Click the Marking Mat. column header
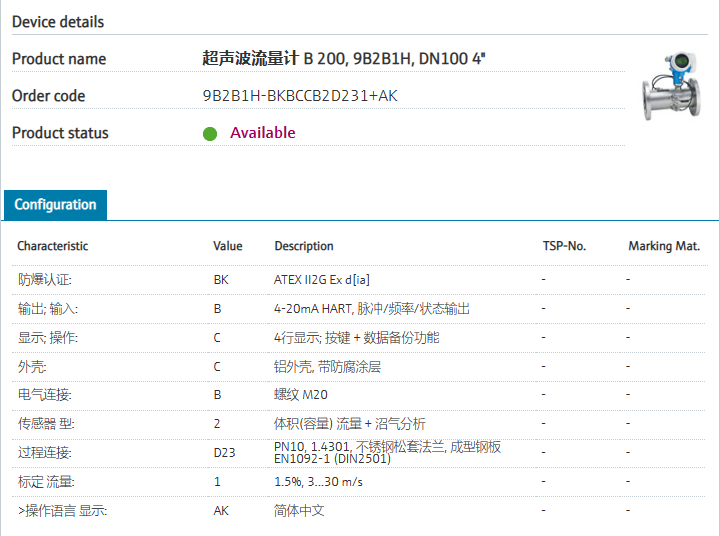Viewport: 720px width, 536px height. point(663,246)
